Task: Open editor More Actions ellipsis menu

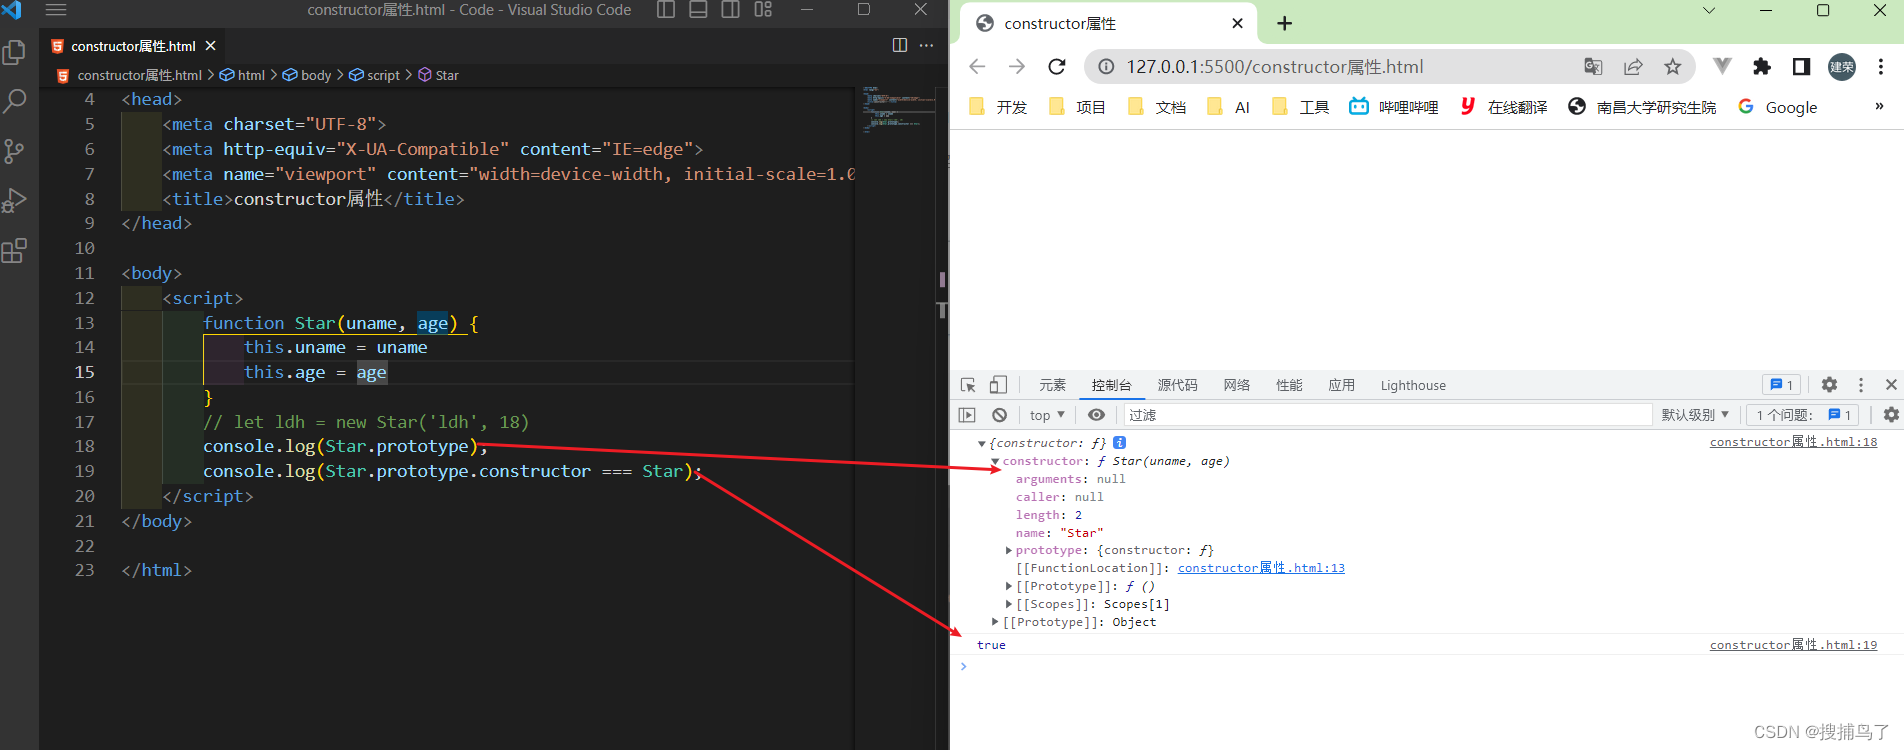Action: click(927, 45)
